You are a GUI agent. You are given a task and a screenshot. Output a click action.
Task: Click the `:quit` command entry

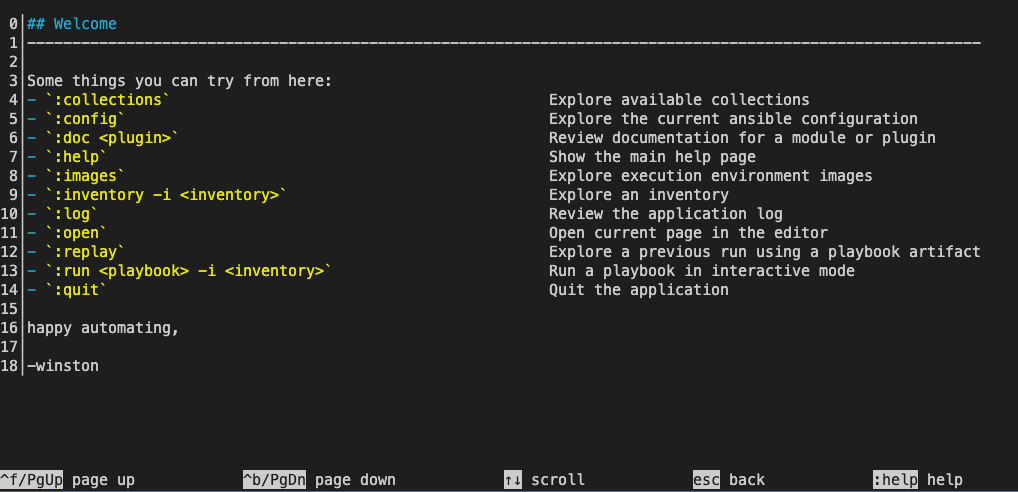pos(76,290)
